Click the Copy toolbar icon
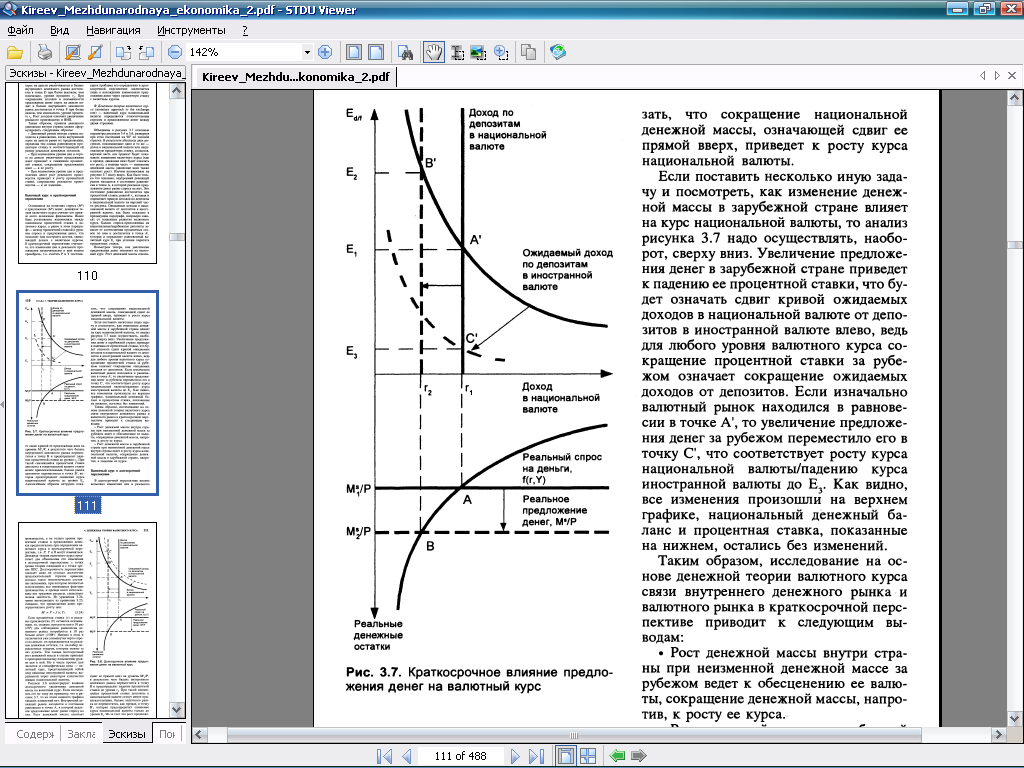The image size is (1024, 768). tap(528, 52)
